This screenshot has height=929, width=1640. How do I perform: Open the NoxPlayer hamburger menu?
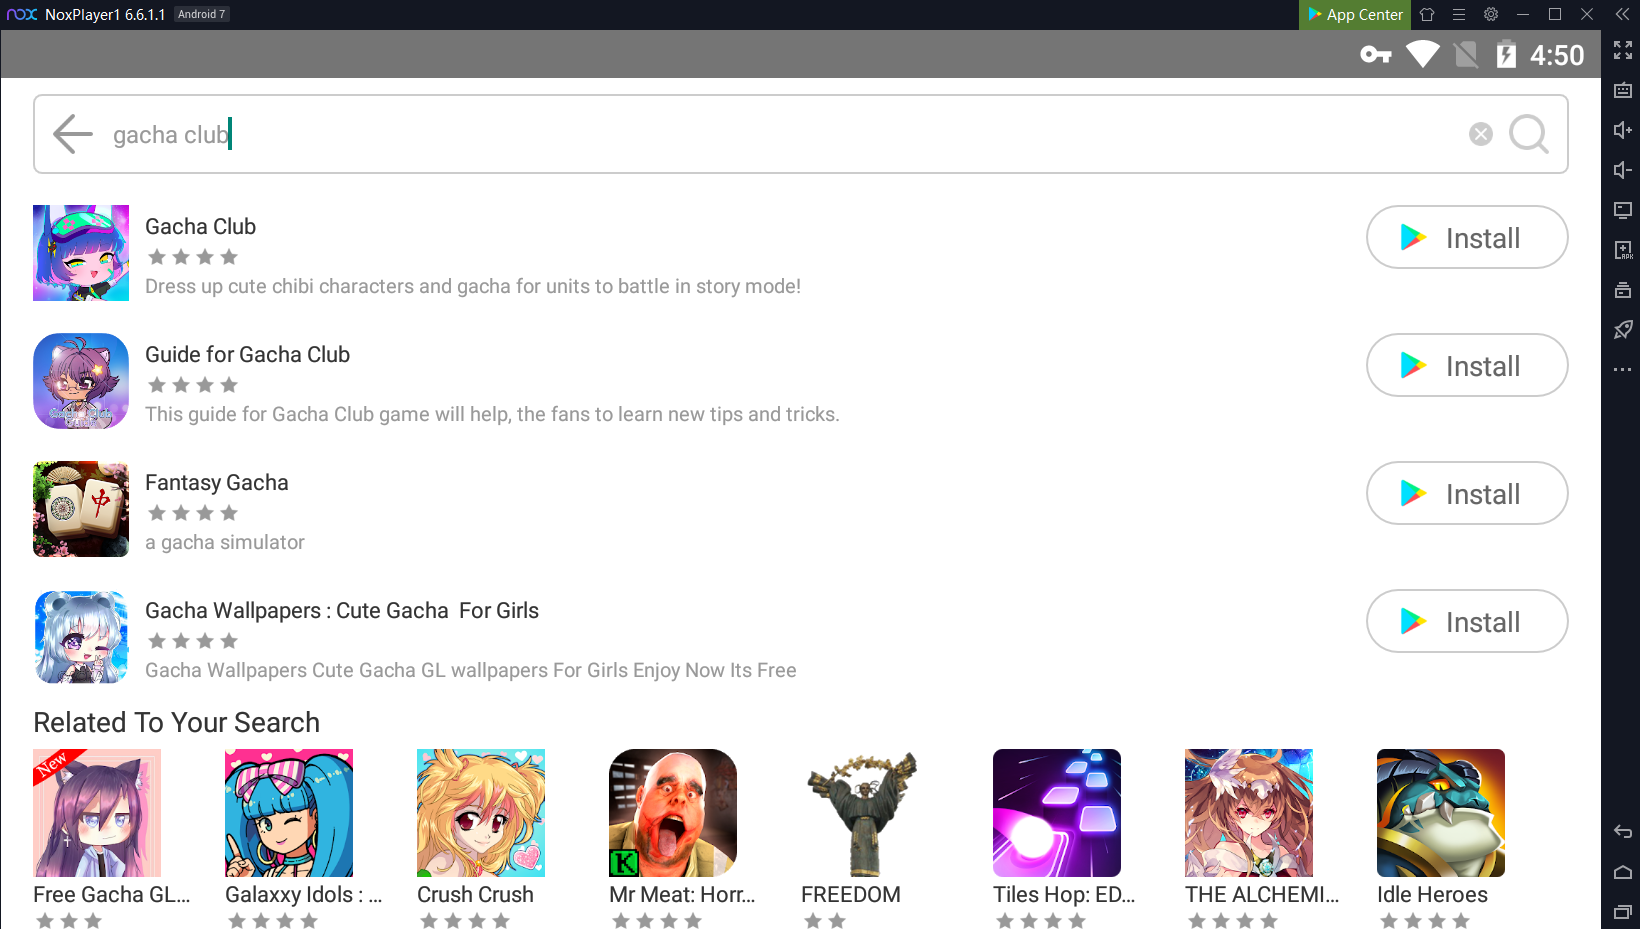pyautogui.click(x=1459, y=14)
